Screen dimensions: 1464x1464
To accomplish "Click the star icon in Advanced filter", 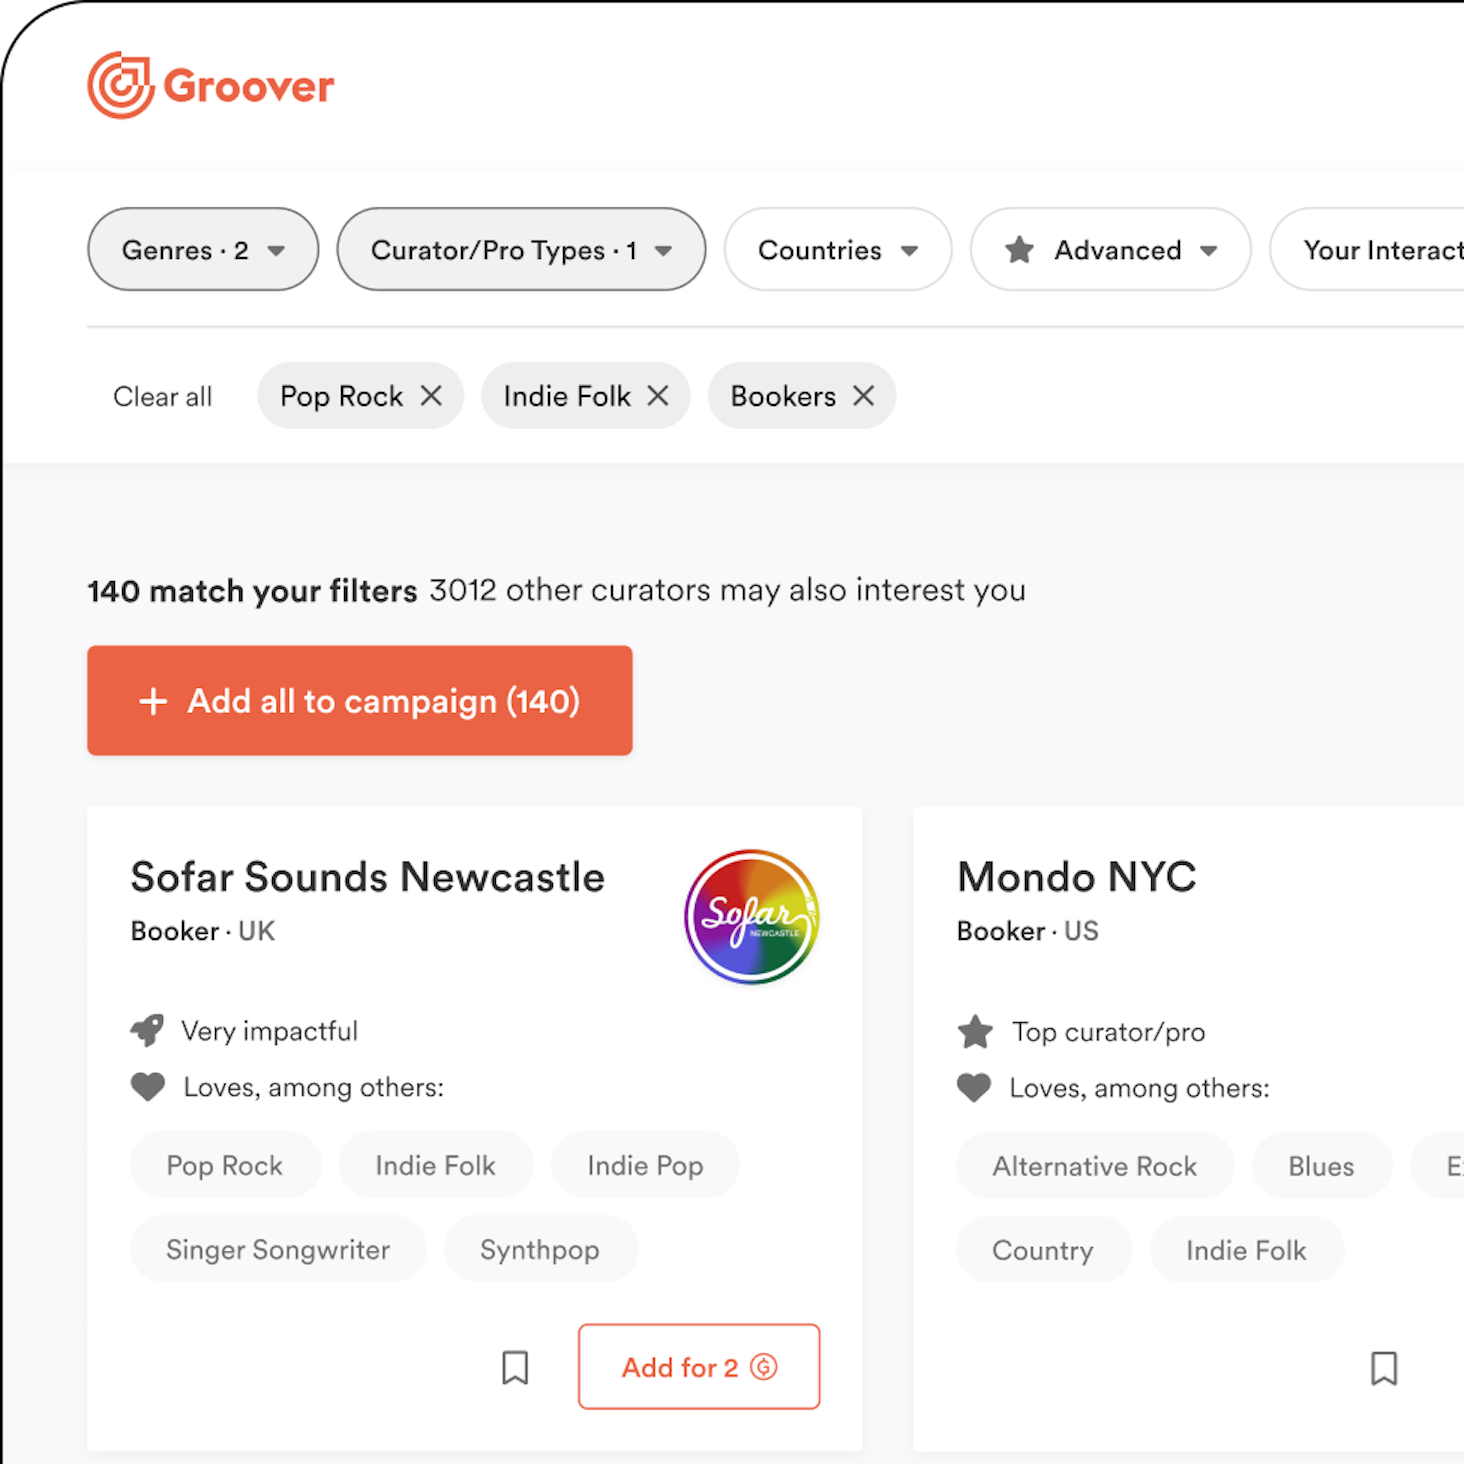I will pos(1019,249).
